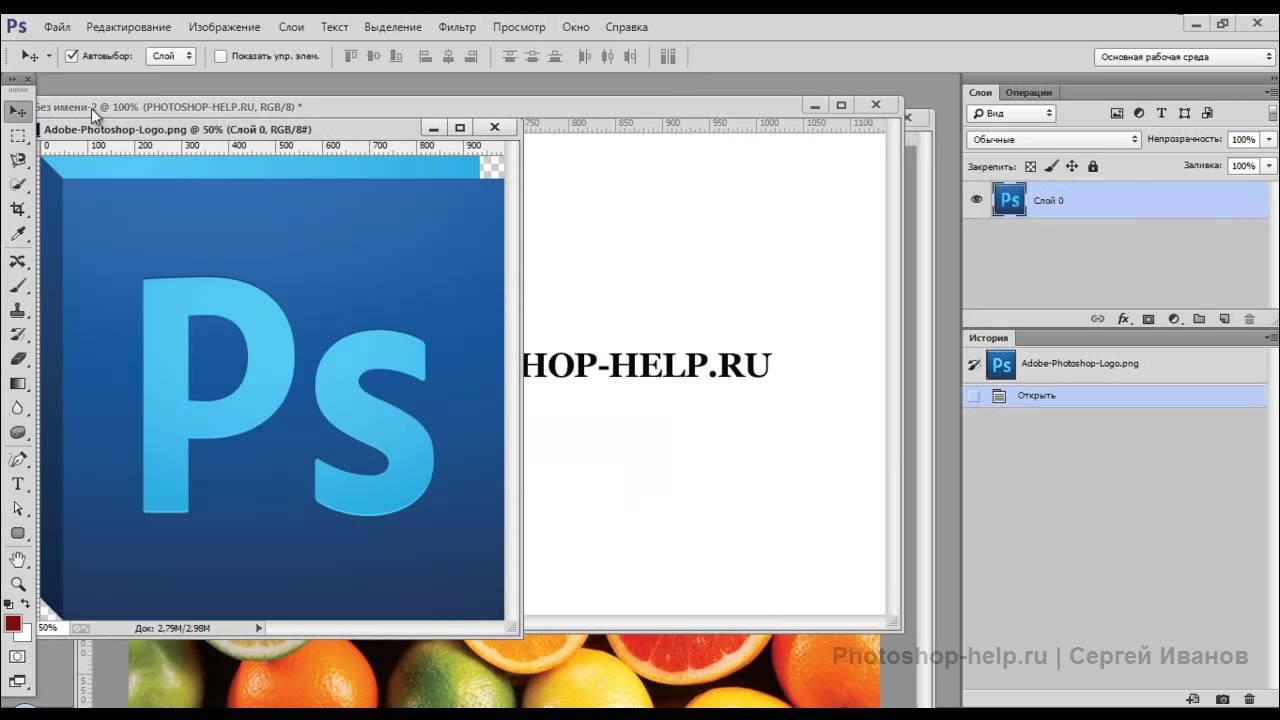Change screen mode icon in toolbox
Screen dimensions: 1280x720
(18, 682)
